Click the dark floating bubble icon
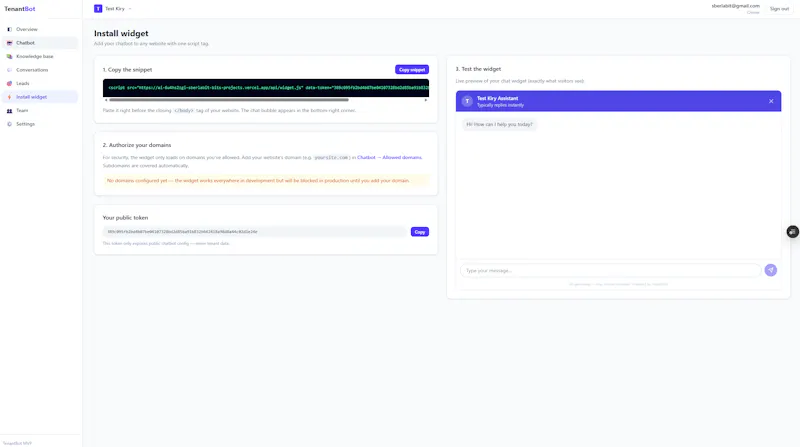Screen dimensions: 800x447 tap(792, 232)
